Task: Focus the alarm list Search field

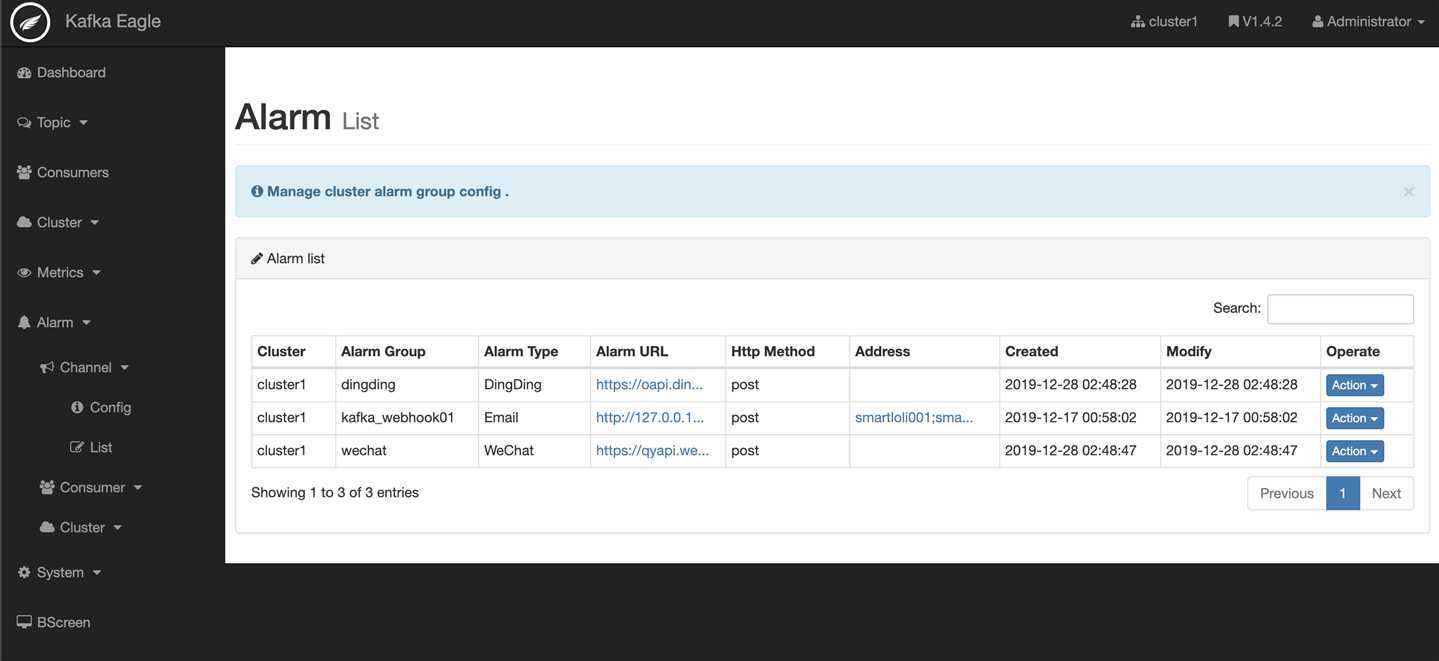Action: [1340, 309]
